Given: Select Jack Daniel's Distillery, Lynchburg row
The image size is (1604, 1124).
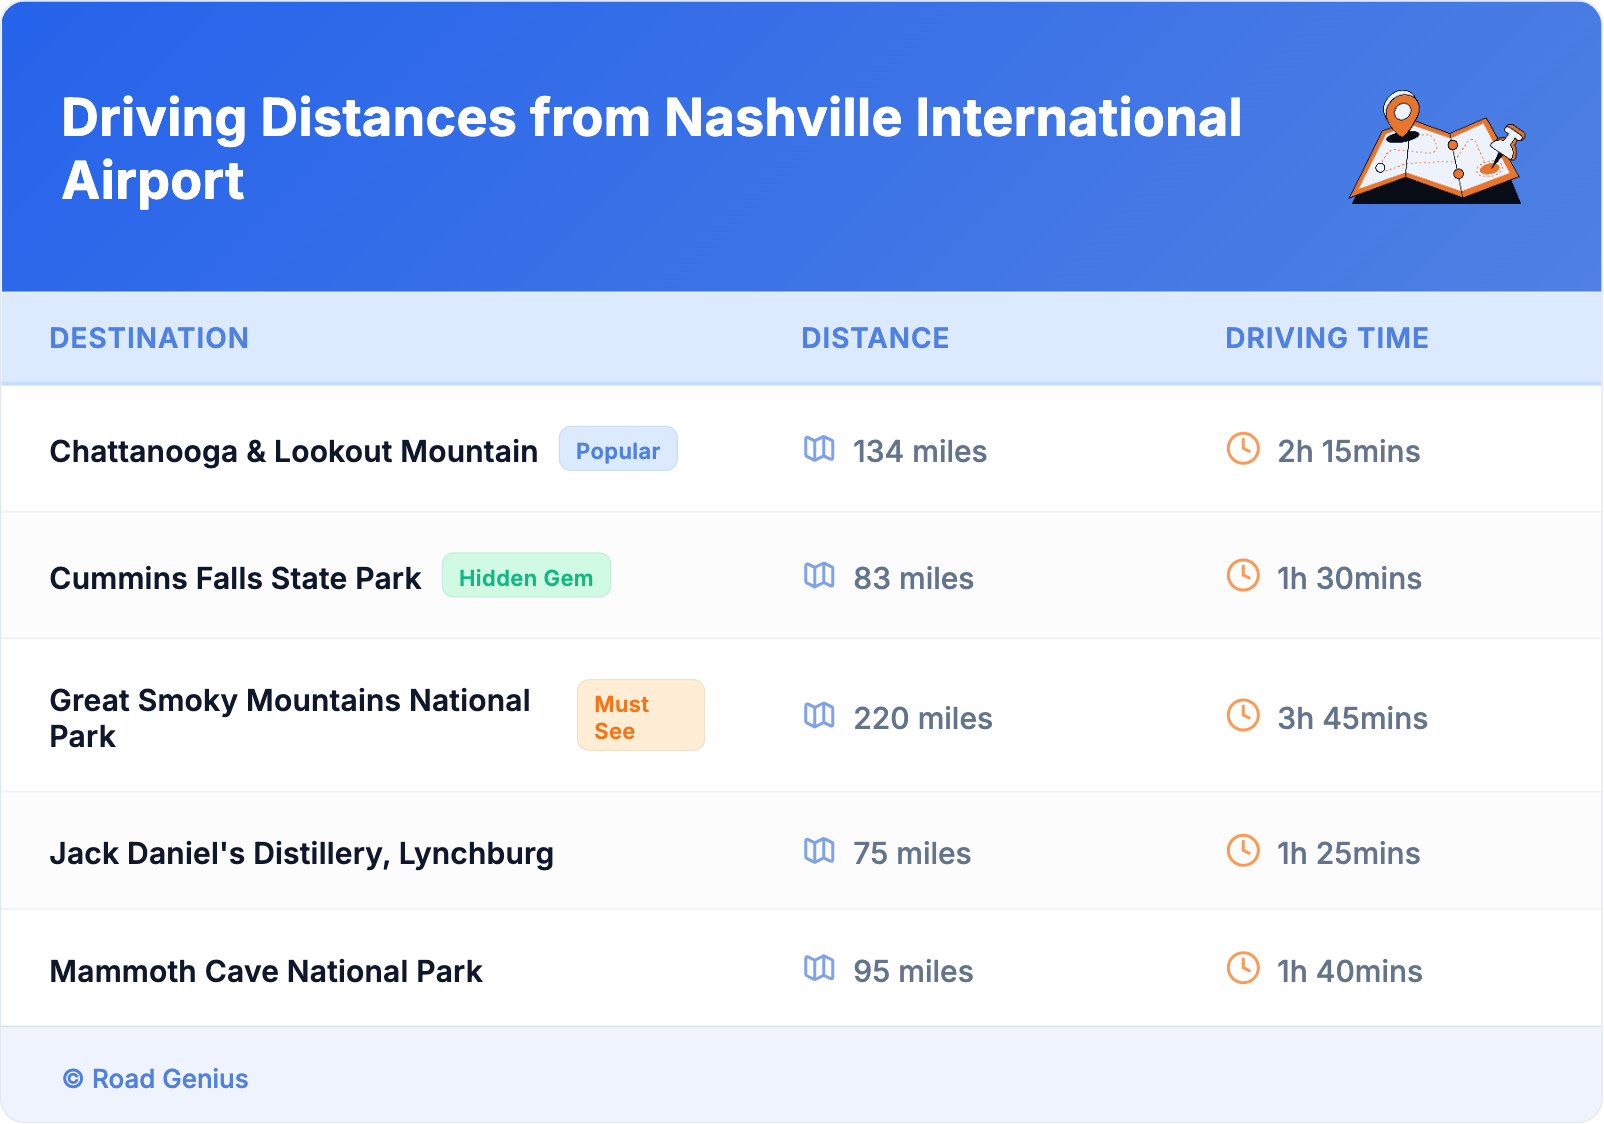Looking at the screenshot, I should pos(301,854).
